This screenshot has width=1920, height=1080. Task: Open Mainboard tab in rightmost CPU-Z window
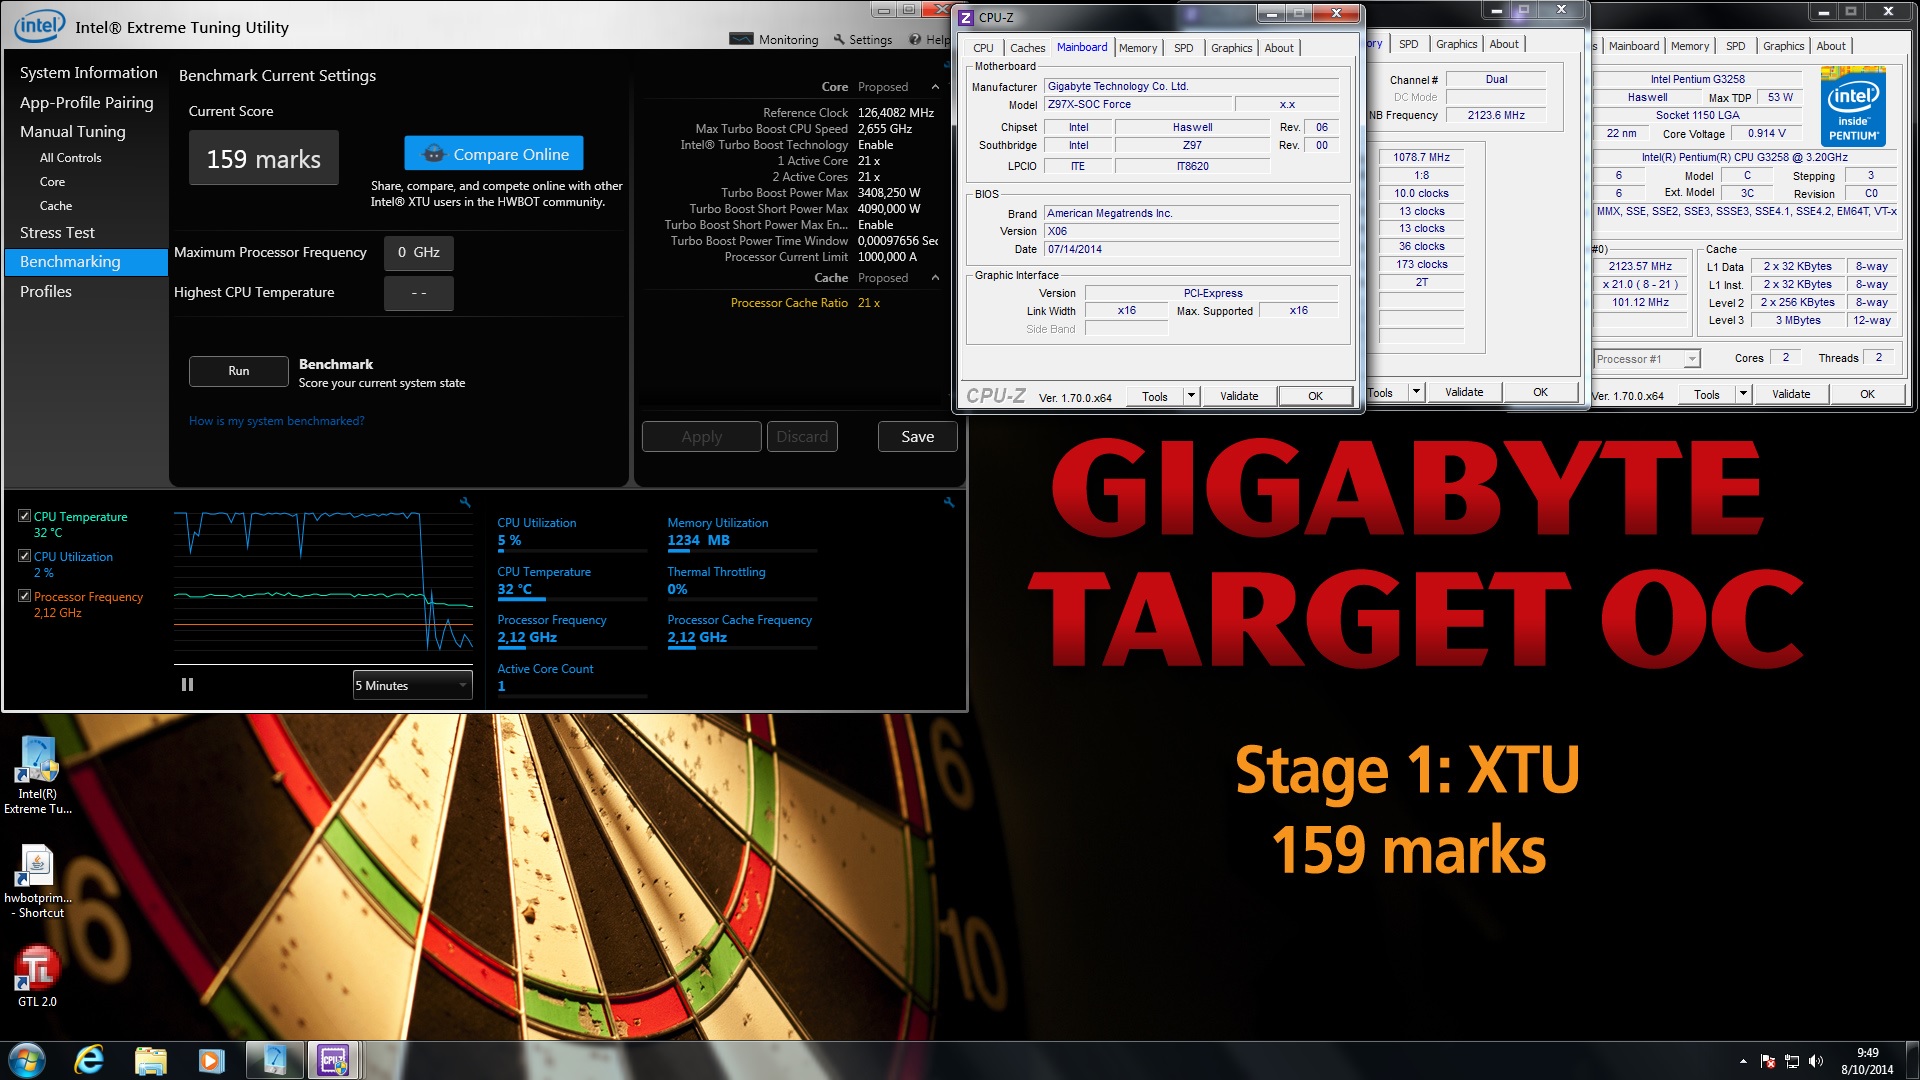[x=1634, y=46]
